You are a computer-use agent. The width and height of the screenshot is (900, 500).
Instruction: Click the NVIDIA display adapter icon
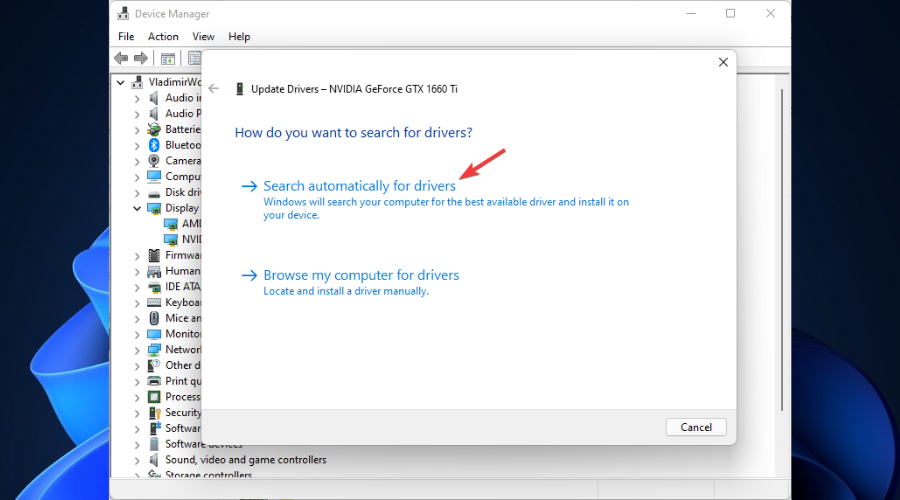tap(170, 239)
